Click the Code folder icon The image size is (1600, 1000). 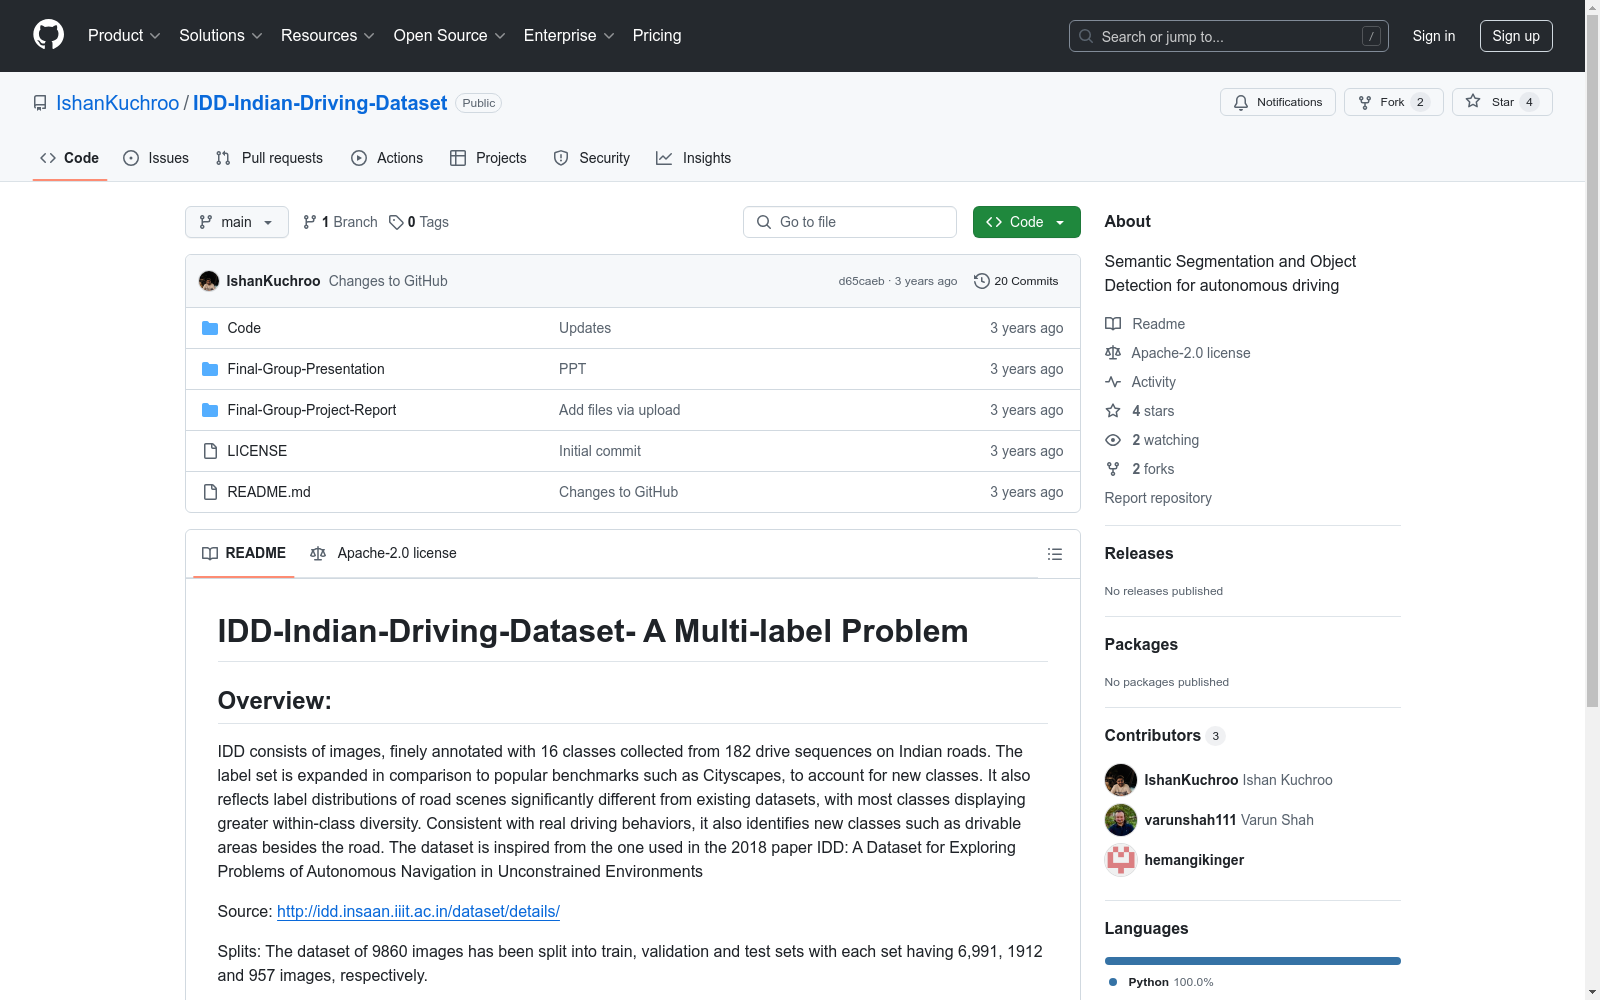(210, 328)
